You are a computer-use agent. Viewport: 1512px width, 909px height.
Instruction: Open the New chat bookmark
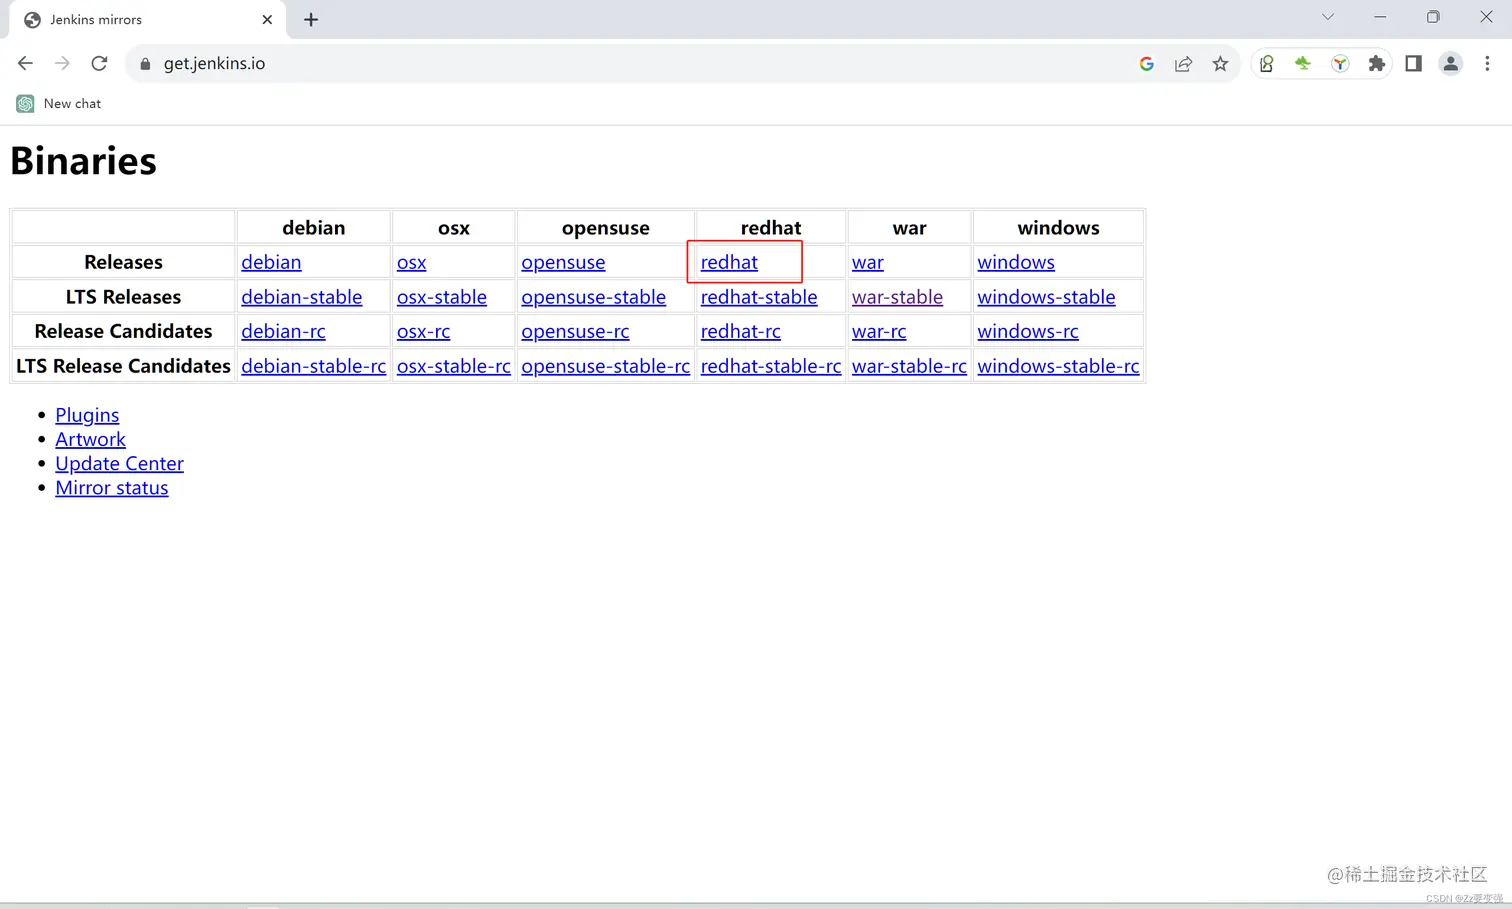(60, 104)
